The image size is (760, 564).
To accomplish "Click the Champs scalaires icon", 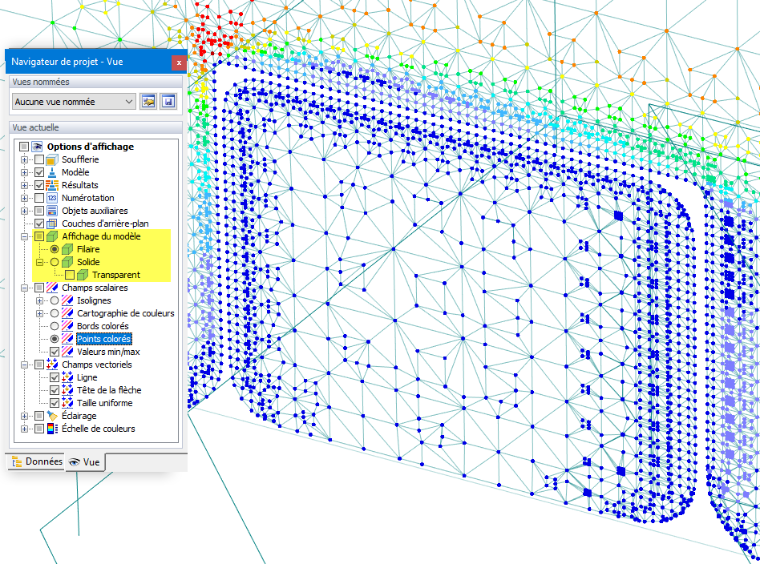I will (52, 288).
